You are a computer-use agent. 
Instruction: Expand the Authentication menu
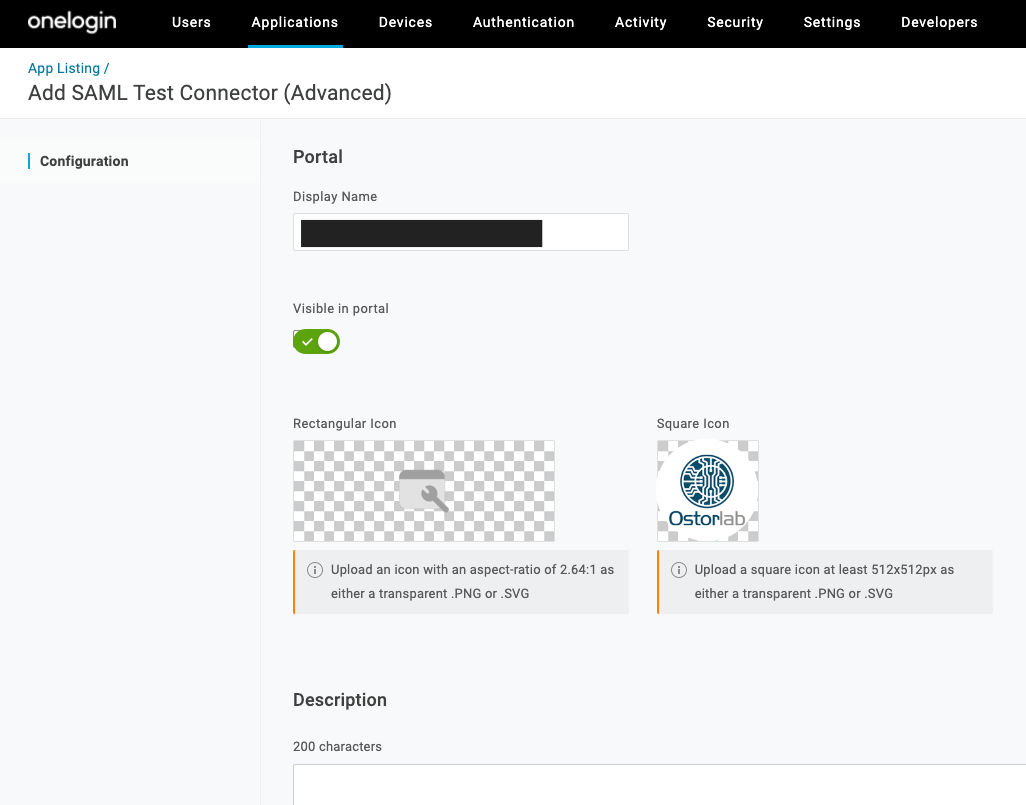tap(523, 22)
